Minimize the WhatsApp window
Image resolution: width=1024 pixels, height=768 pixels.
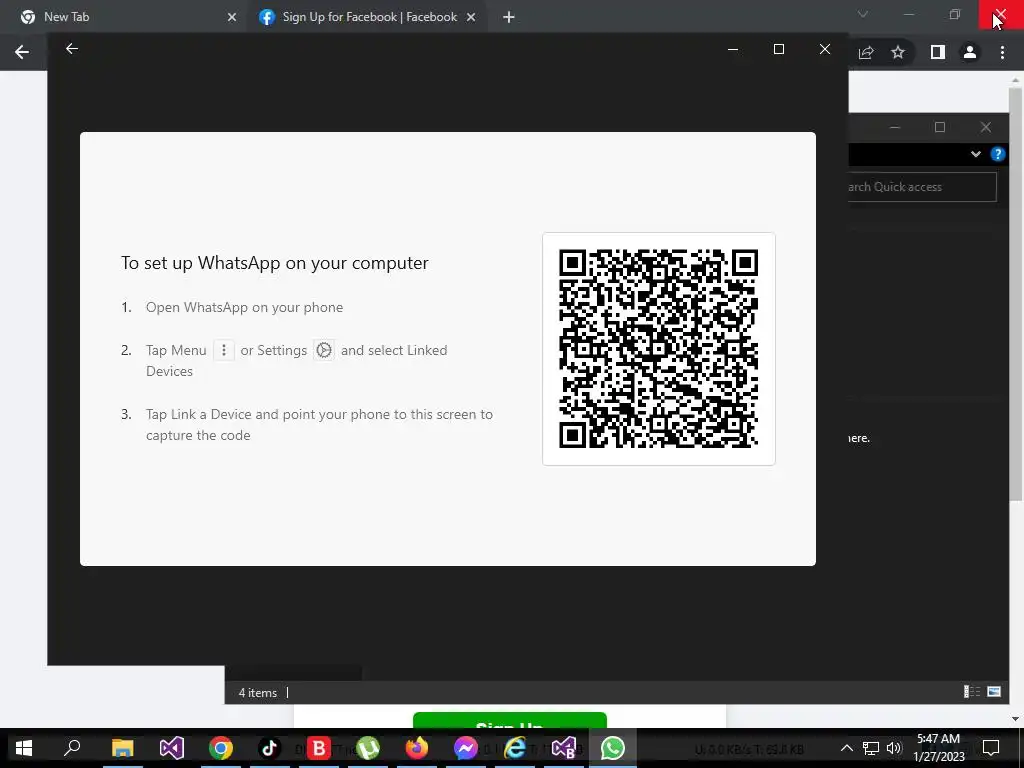coord(733,50)
